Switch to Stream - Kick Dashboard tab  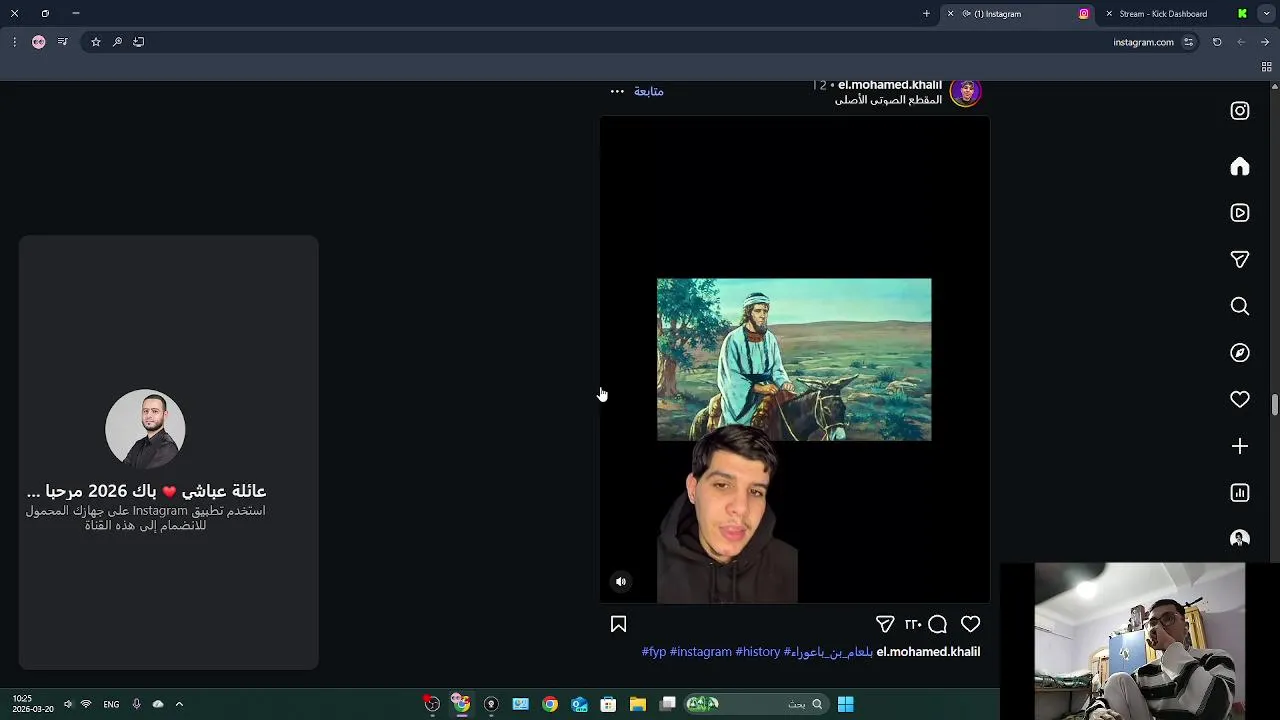point(1175,14)
